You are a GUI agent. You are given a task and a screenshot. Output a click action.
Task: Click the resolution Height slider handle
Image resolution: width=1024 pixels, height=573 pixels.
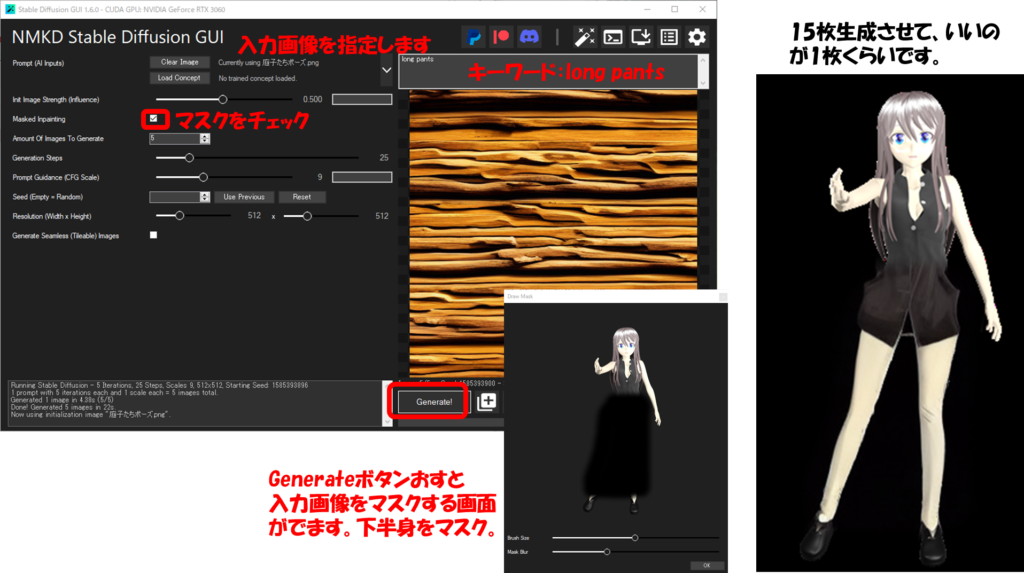307,216
